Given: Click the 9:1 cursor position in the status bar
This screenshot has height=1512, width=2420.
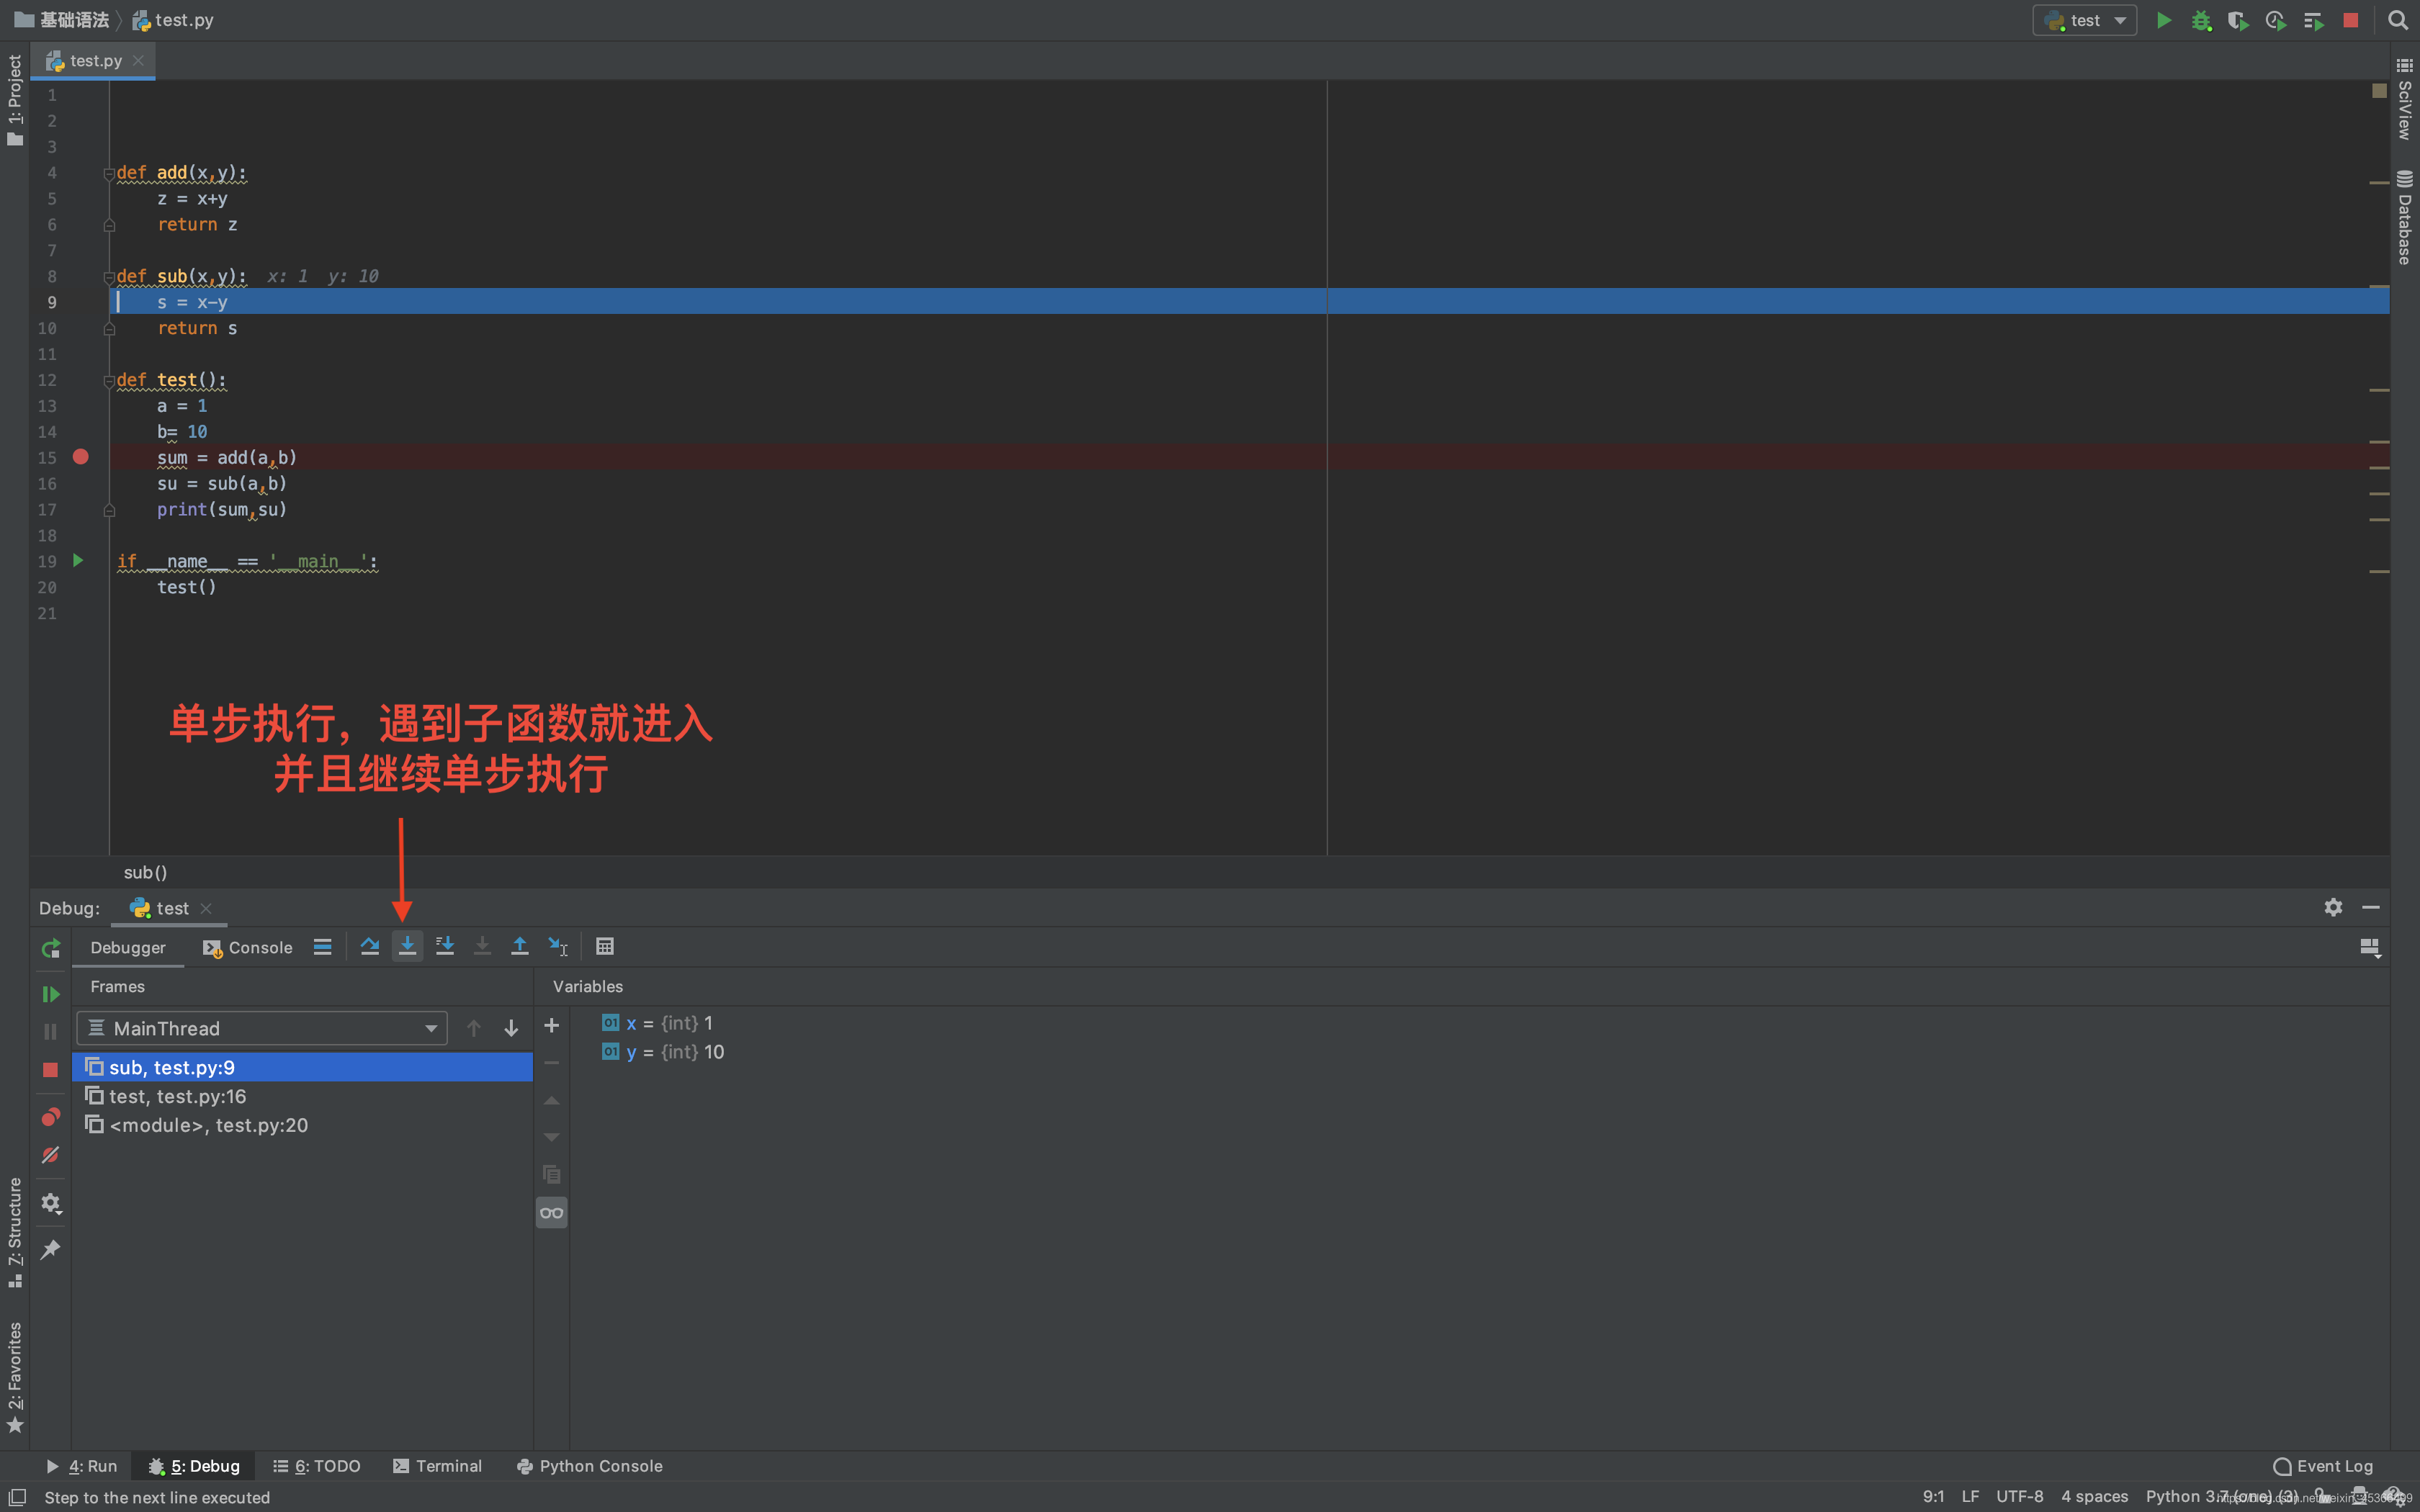Looking at the screenshot, I should (x=1933, y=1496).
